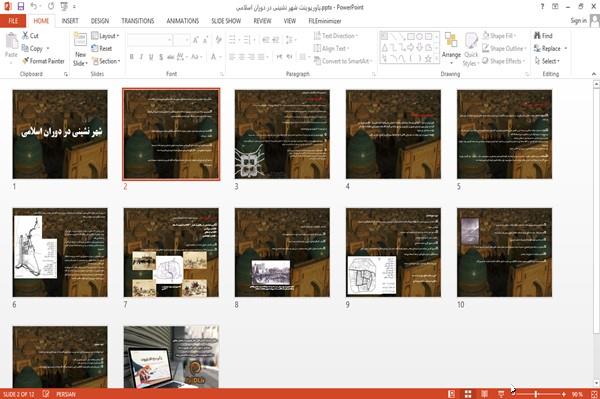The height and width of the screenshot is (399, 600).
Task: Insert a New Slide
Action: coord(80,49)
